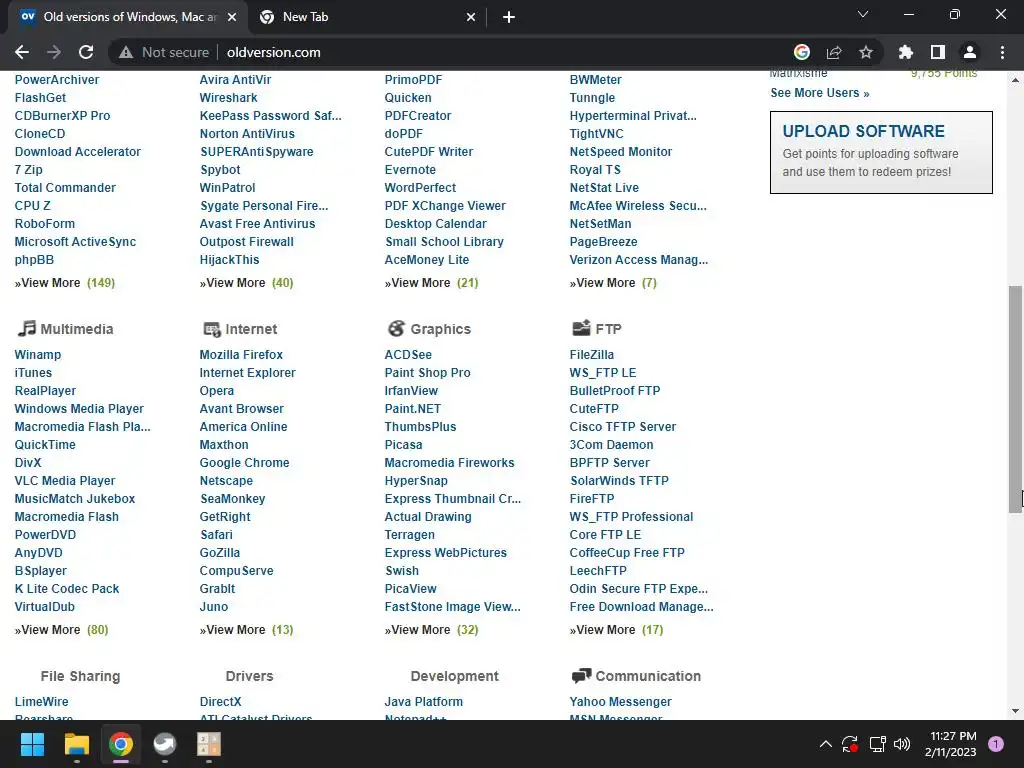The height and width of the screenshot is (768, 1024).
Task: Open Steam from the taskbar
Action: pos(165,744)
